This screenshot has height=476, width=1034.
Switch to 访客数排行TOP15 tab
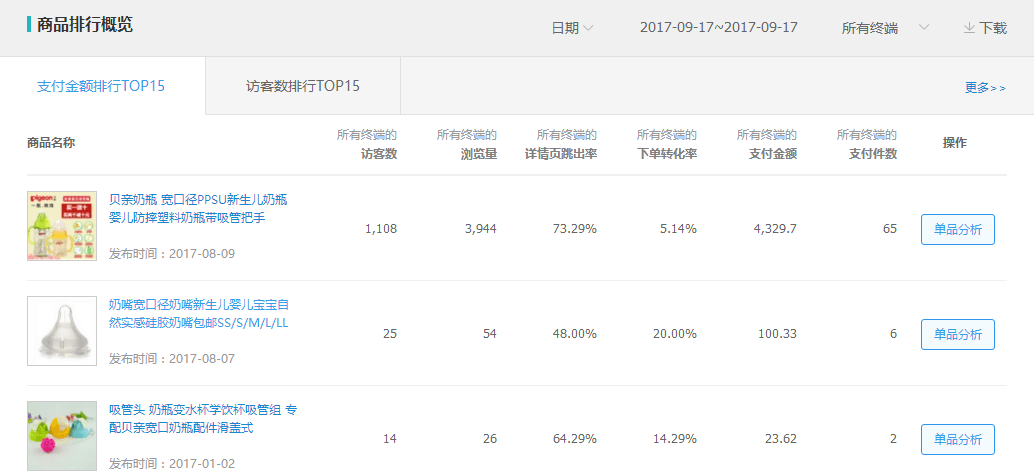303,86
